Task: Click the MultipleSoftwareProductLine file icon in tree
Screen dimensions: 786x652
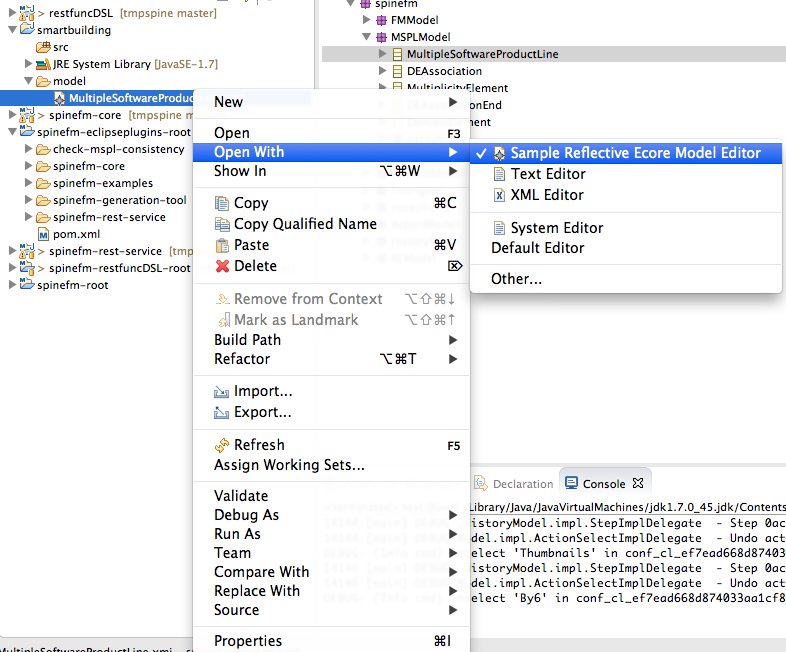Action: coord(59,98)
